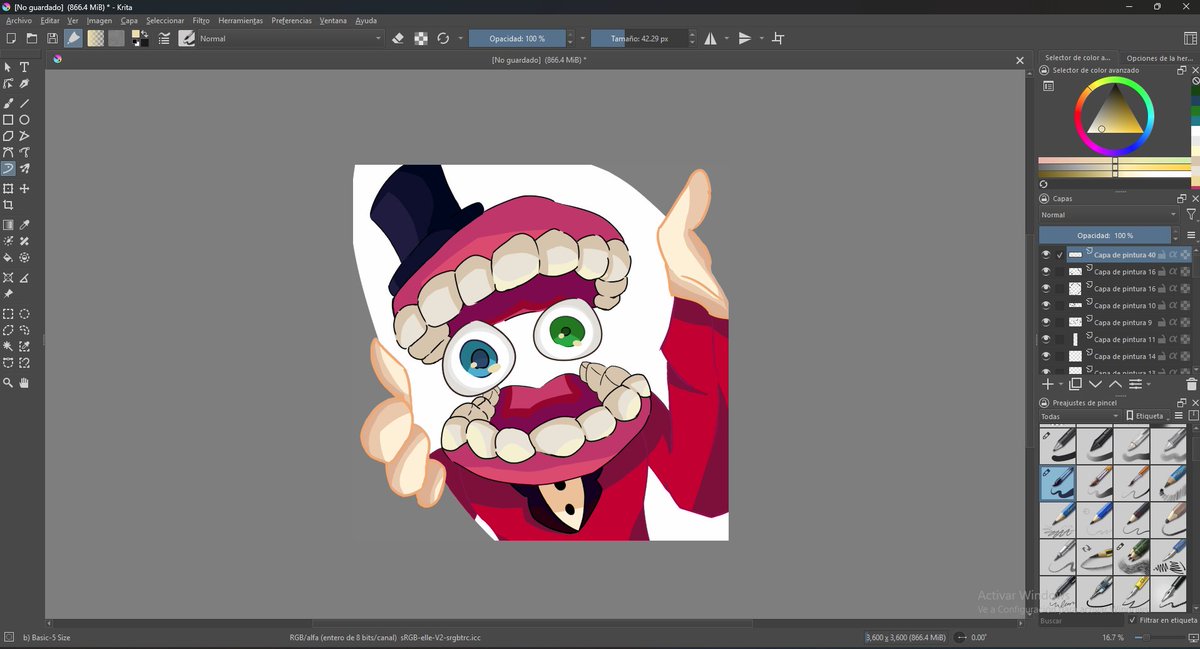1200x649 pixels.
Task: Save the document with floppy icon
Action: click(52, 38)
